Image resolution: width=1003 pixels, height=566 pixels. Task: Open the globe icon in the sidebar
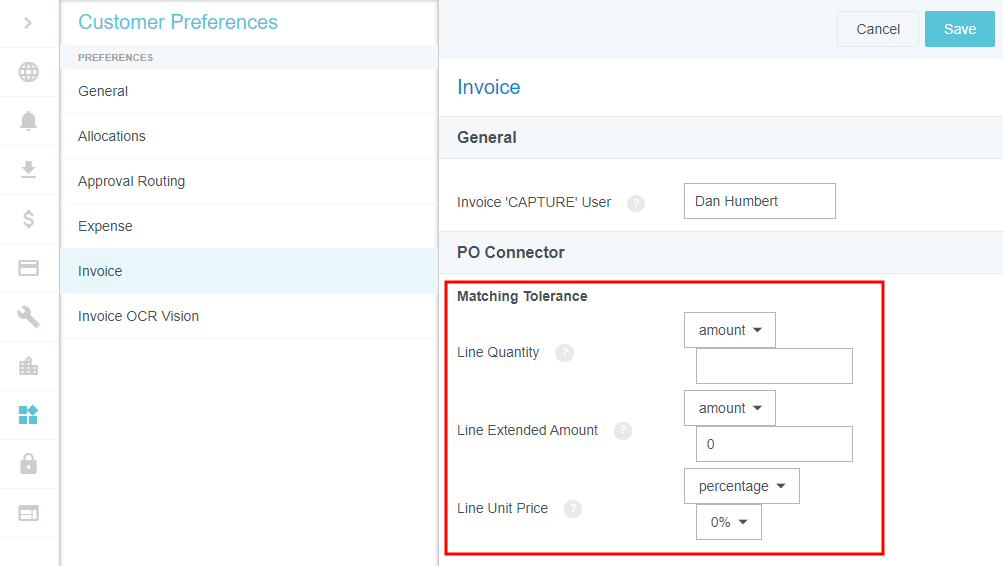28,72
